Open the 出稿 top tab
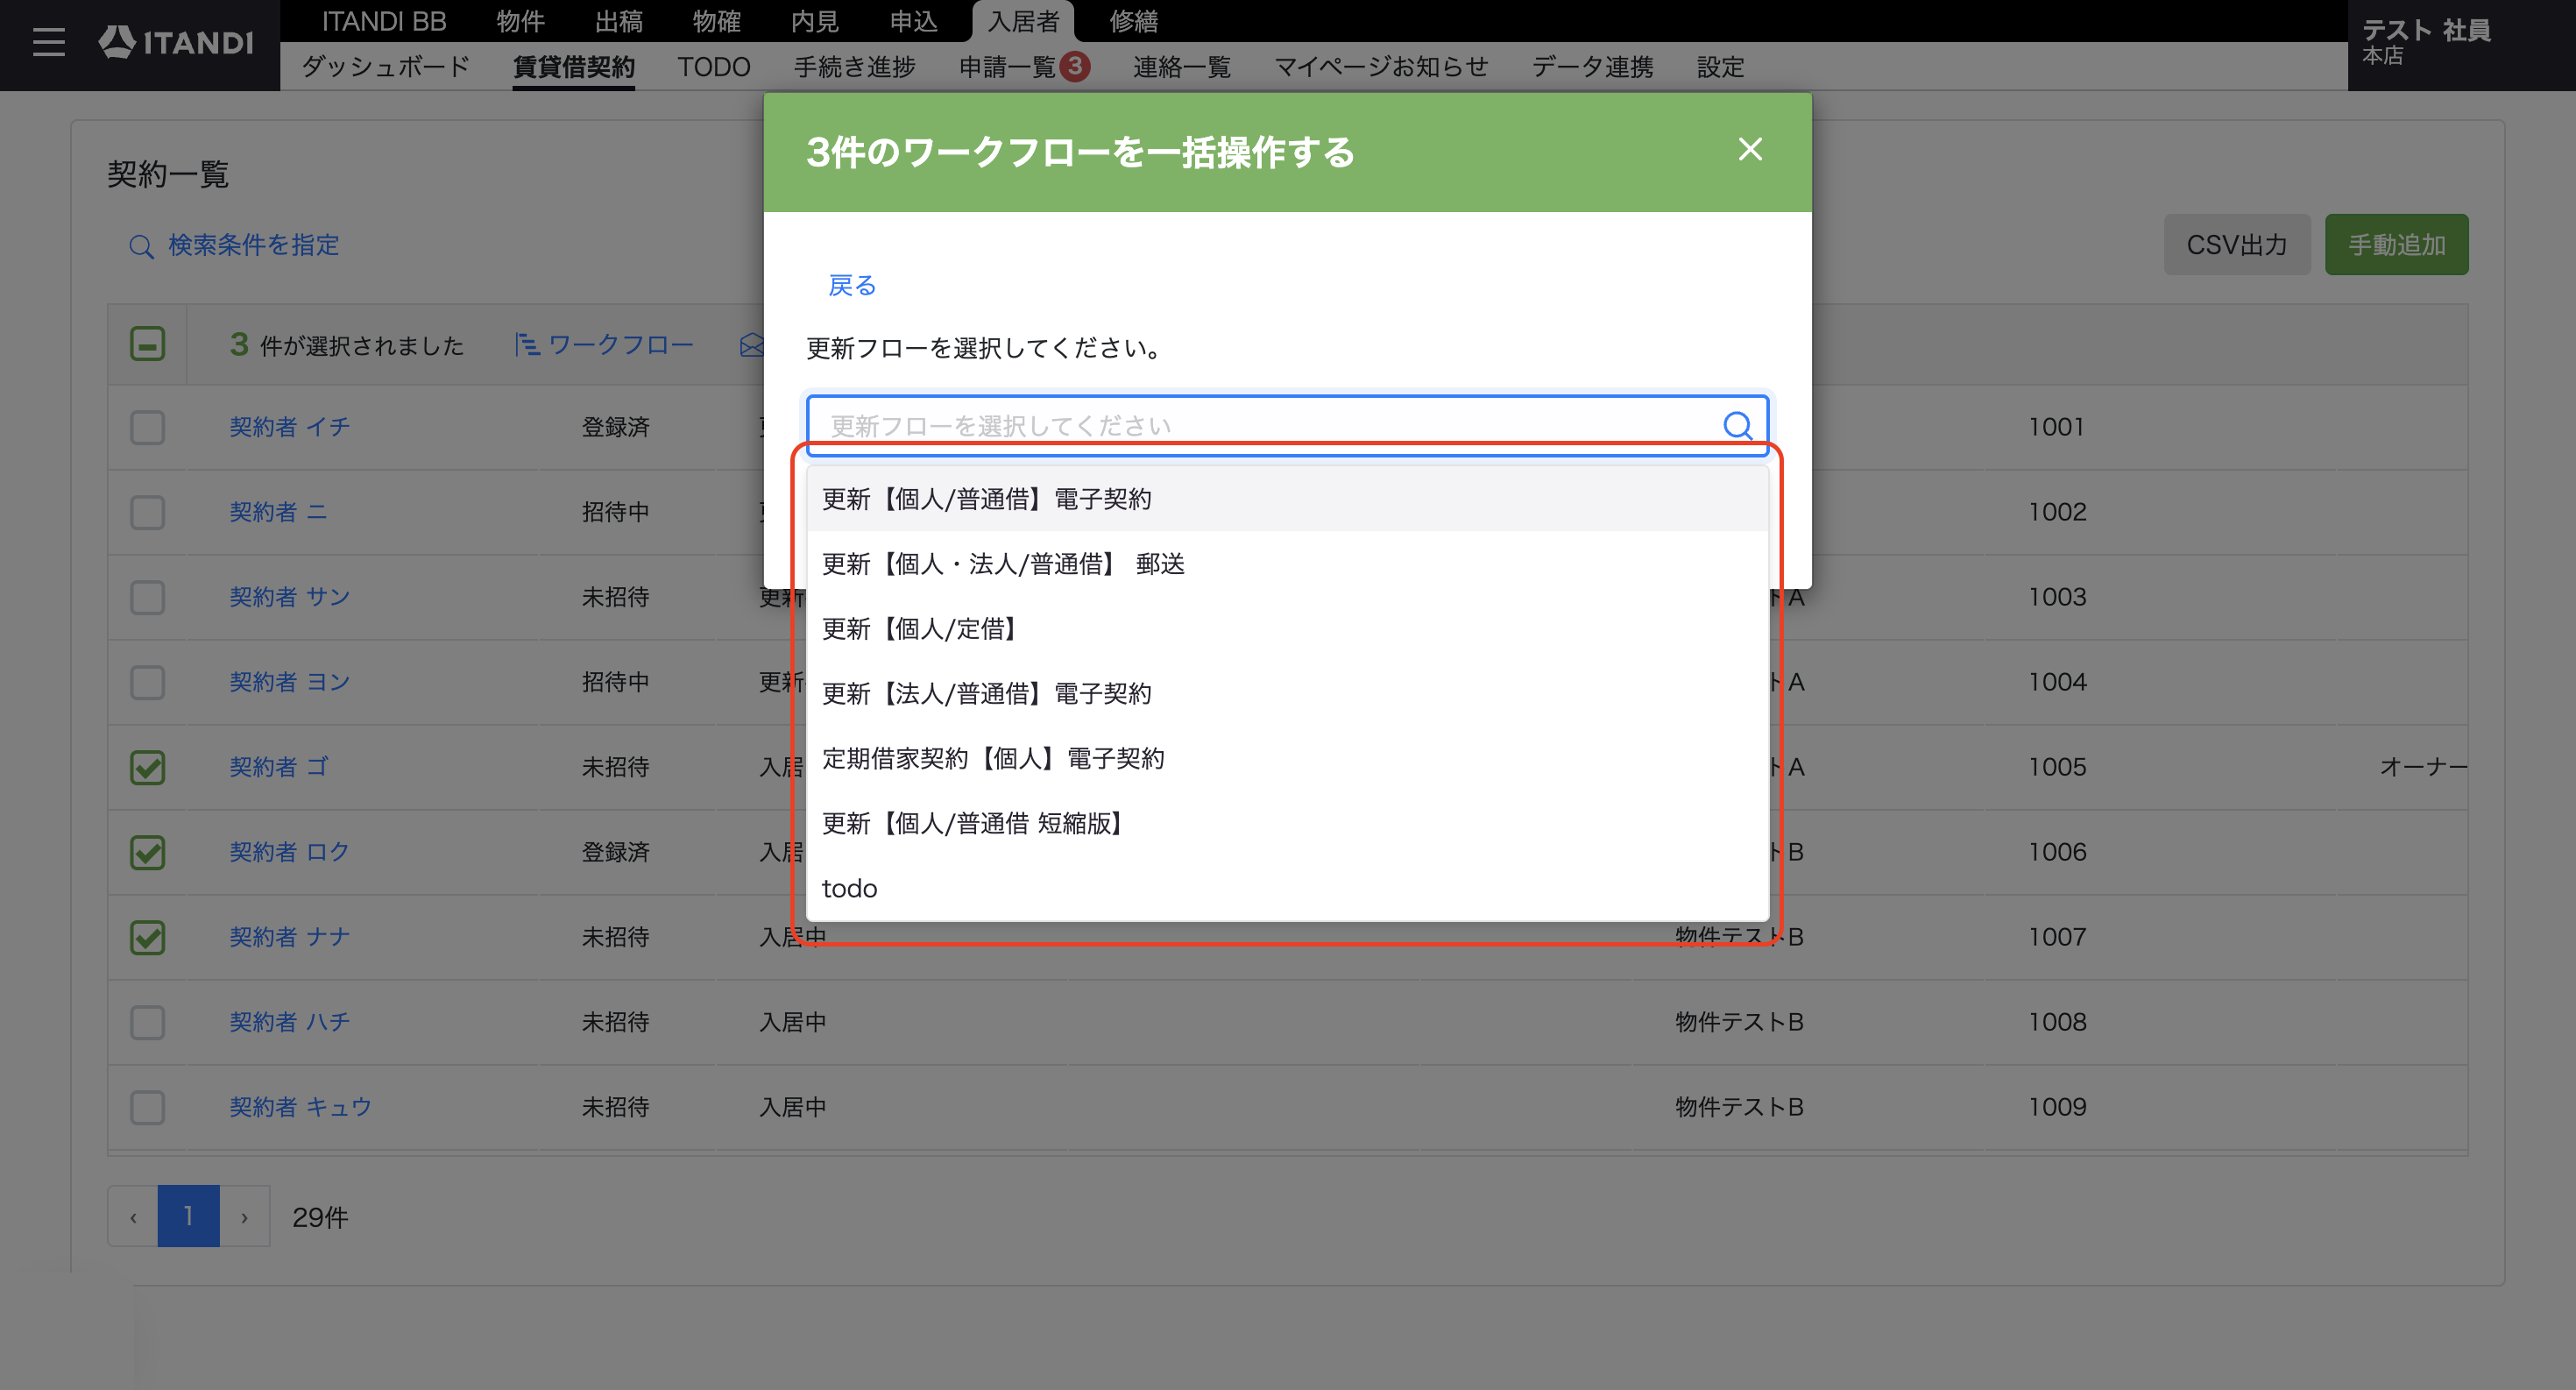This screenshot has height=1390, width=2576. coord(618,21)
